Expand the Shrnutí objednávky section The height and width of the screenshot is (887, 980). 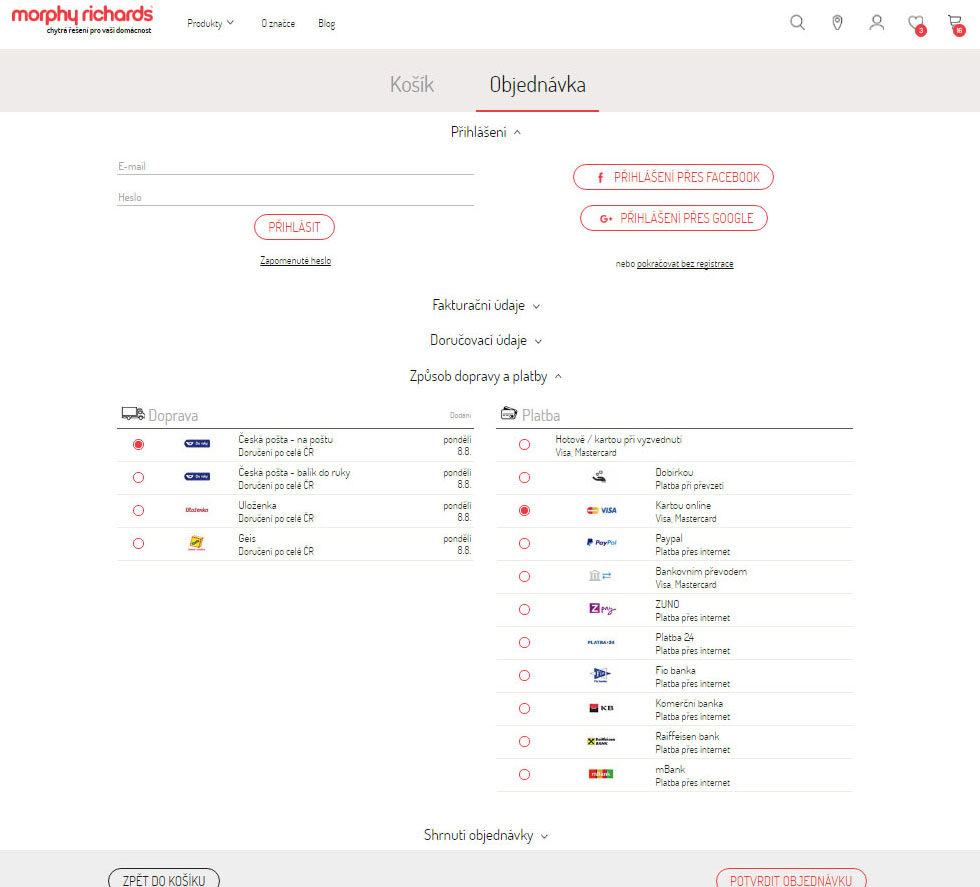[x=486, y=835]
